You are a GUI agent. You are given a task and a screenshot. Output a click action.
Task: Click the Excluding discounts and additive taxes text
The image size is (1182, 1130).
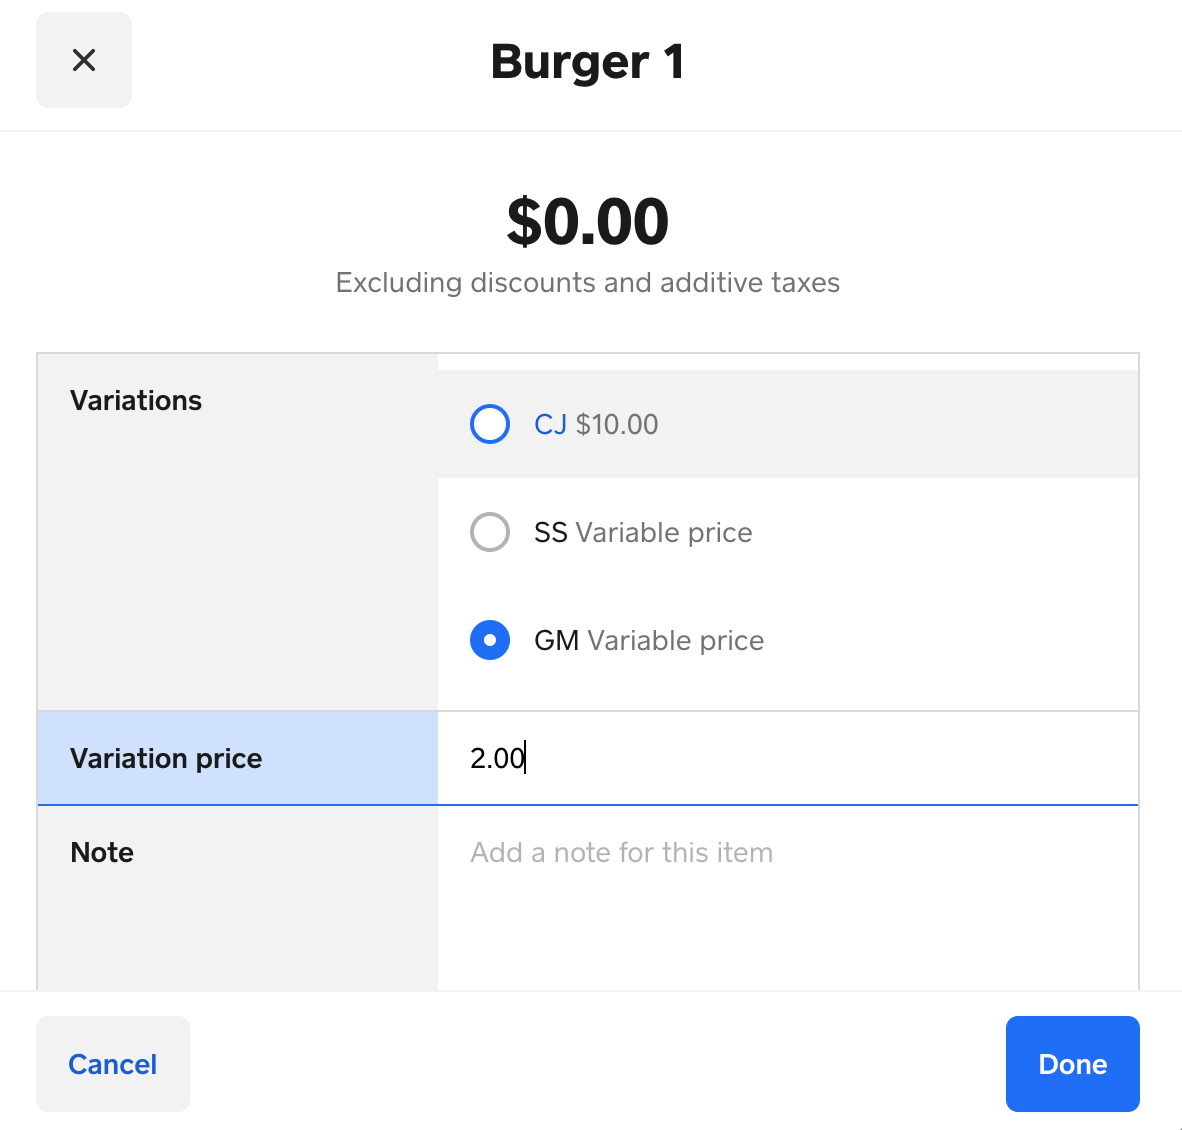point(588,283)
